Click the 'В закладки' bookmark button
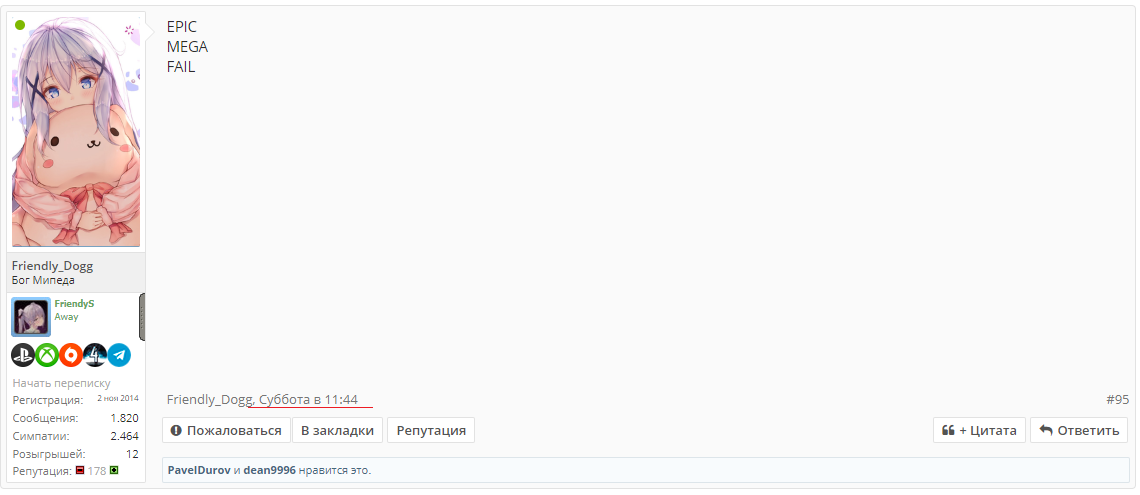The image size is (1140, 495). [337, 430]
